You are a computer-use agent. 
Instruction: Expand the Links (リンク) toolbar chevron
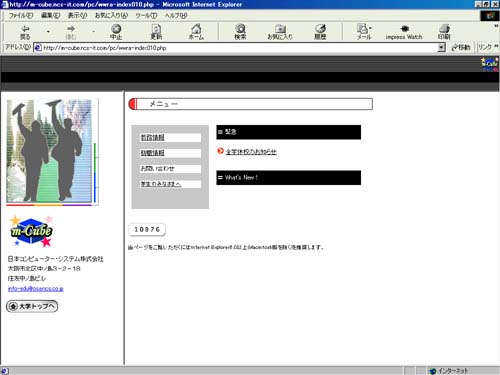pyautogui.click(x=496, y=47)
